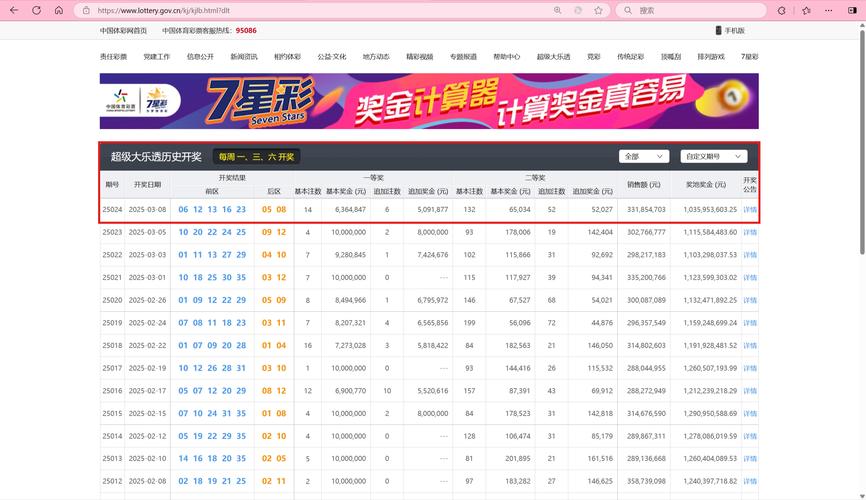Screen dimensions: 866x500
Task: Add page to favorites with star icon
Action: point(599,10)
